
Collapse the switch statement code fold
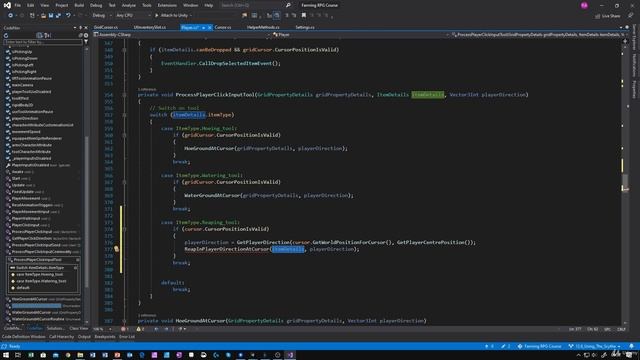pos(124,115)
